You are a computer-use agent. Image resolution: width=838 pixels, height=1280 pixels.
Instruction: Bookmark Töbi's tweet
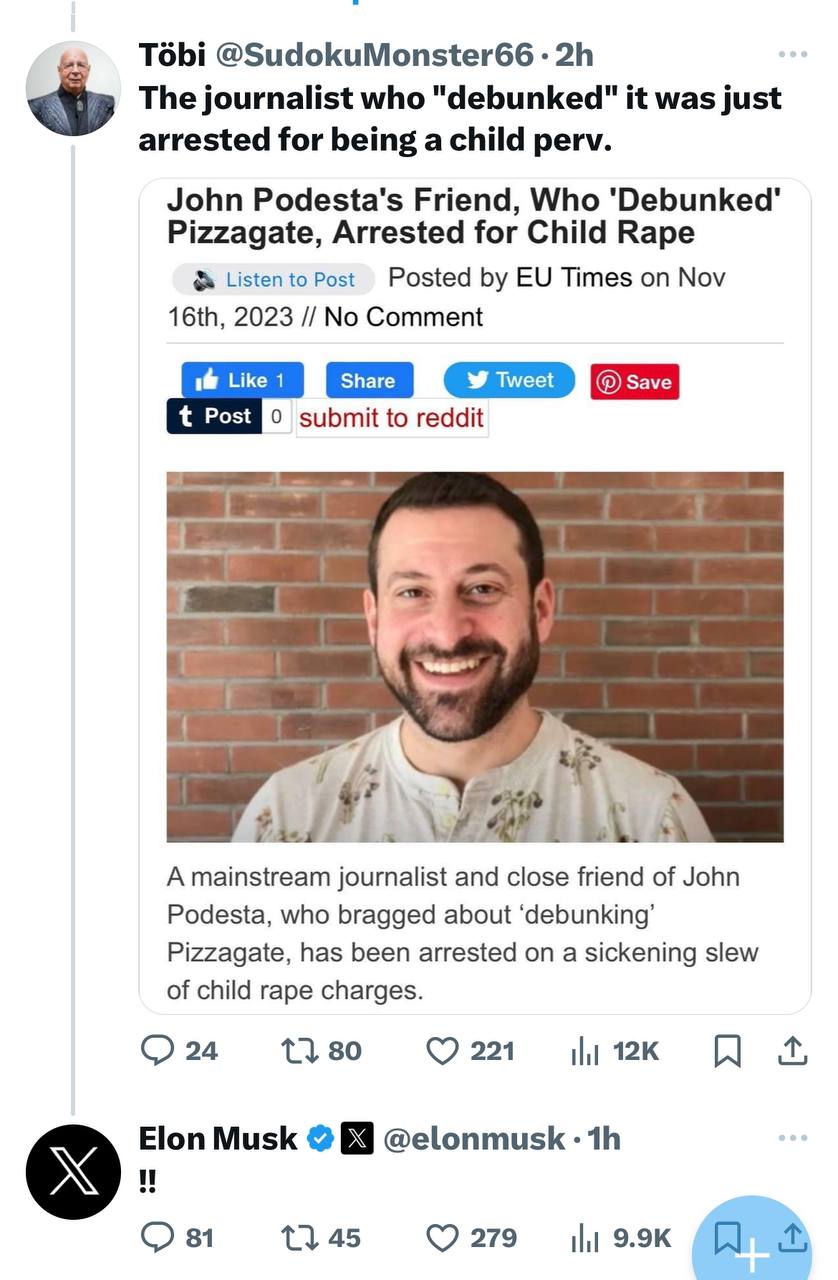pyautogui.click(x=728, y=1051)
